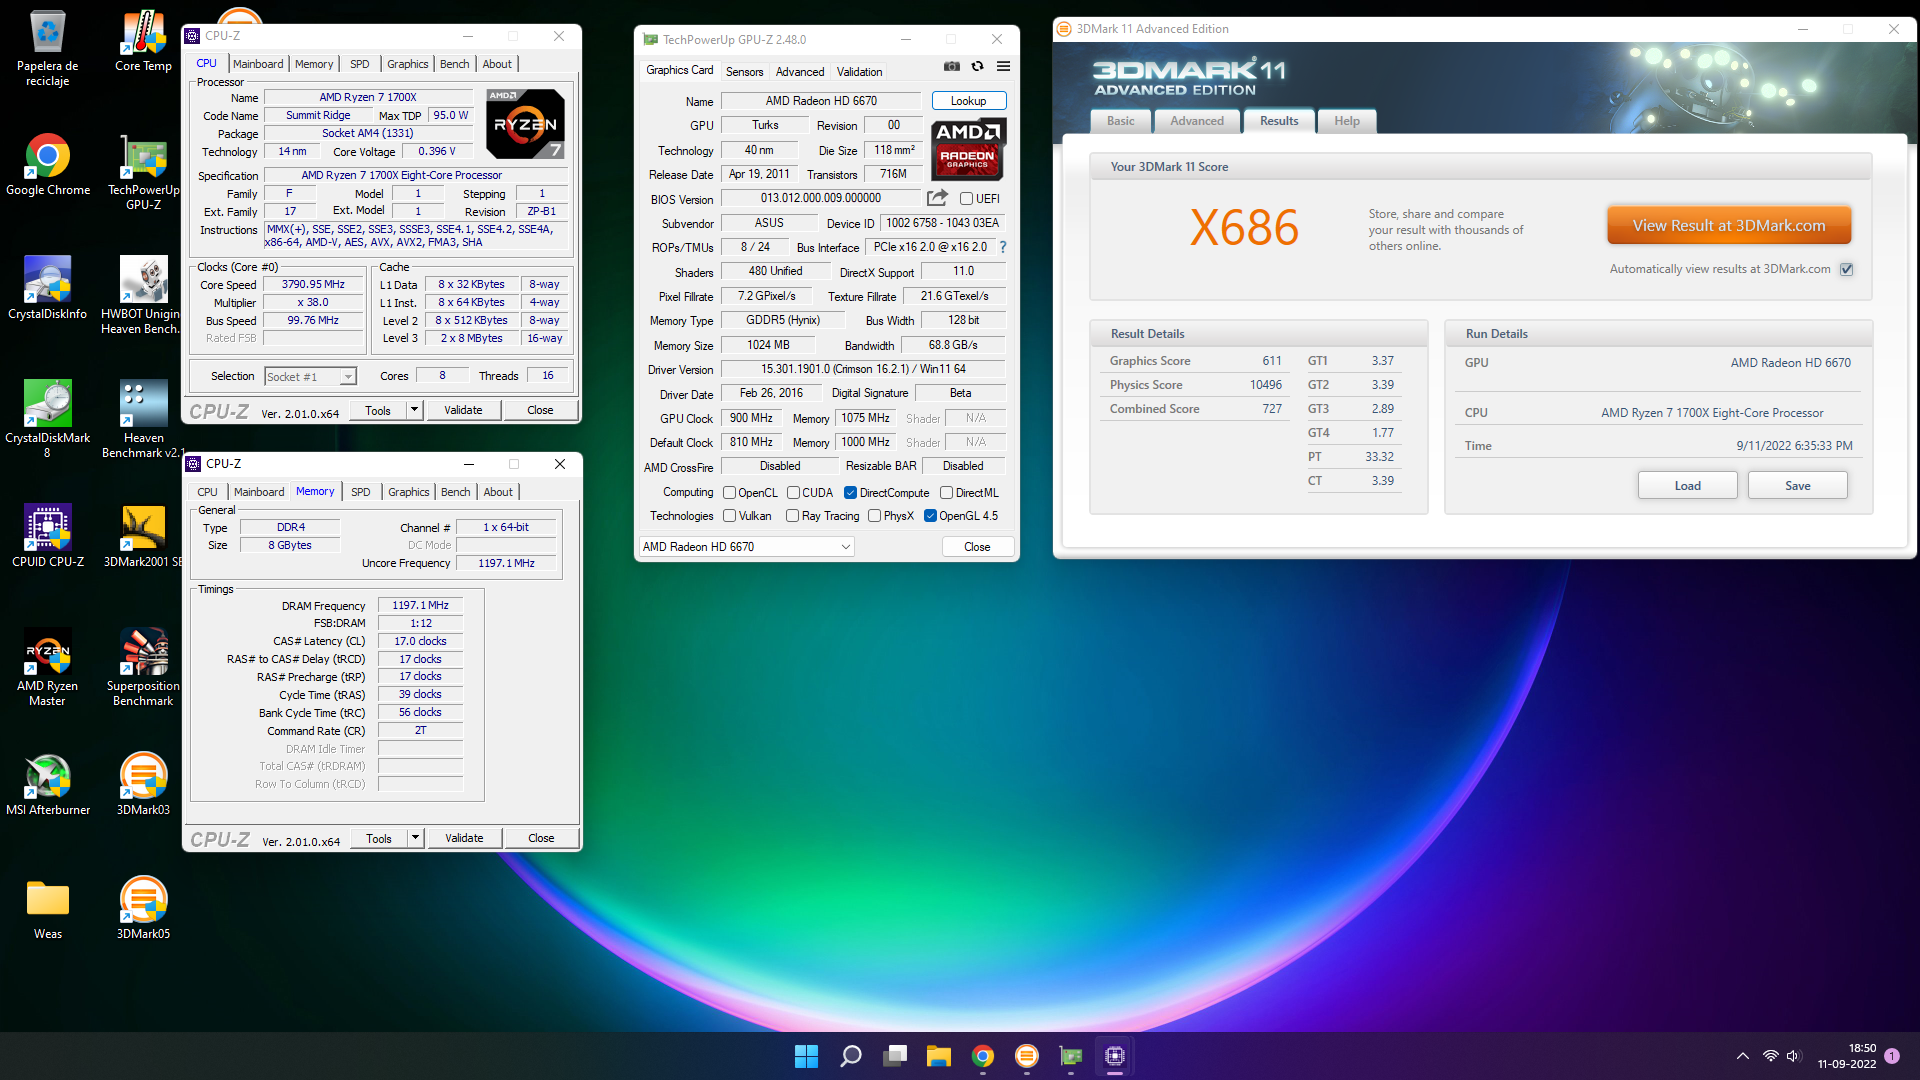
Task: Open the Papelera de reciclaje desktop icon
Action: 47,48
